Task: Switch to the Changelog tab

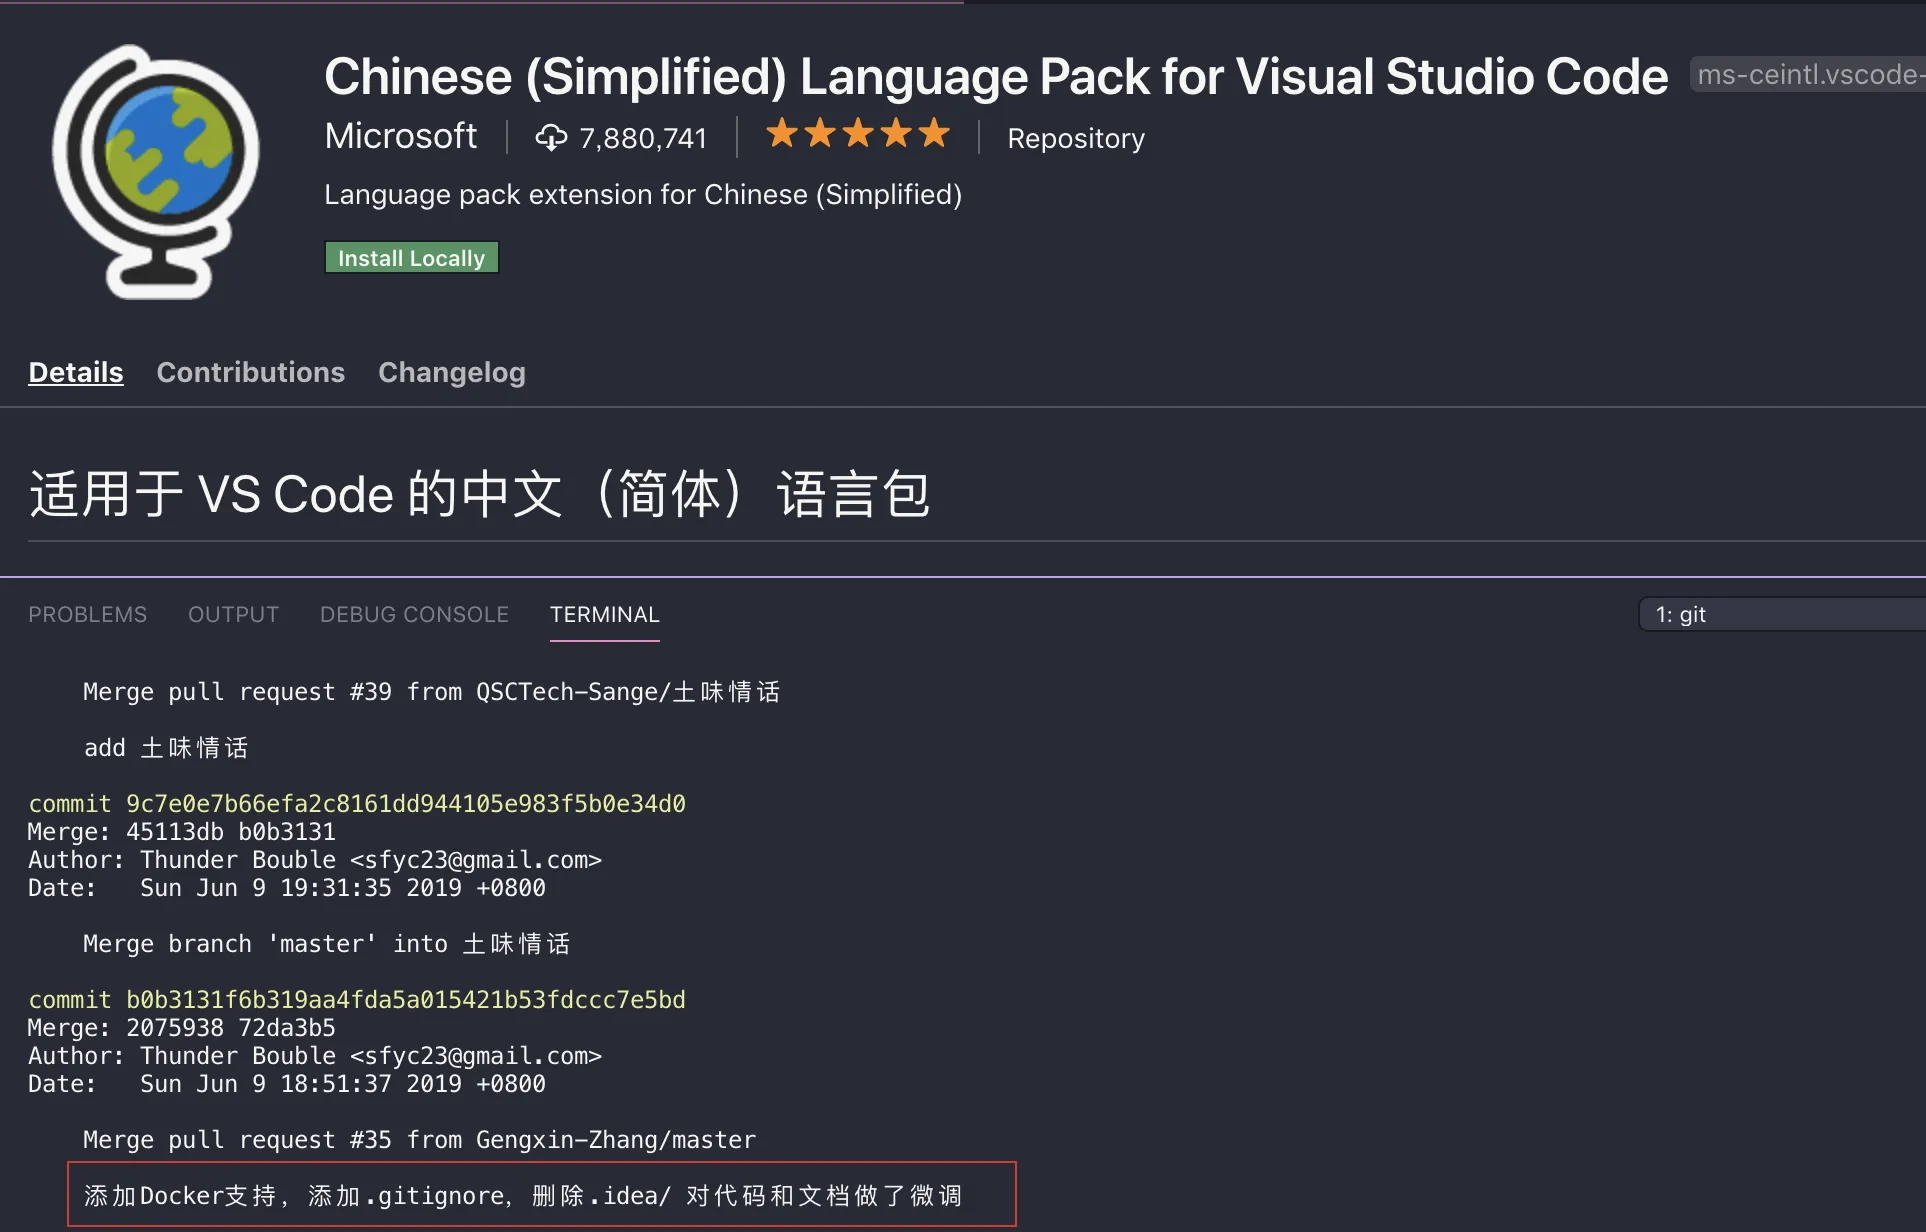Action: (x=451, y=372)
